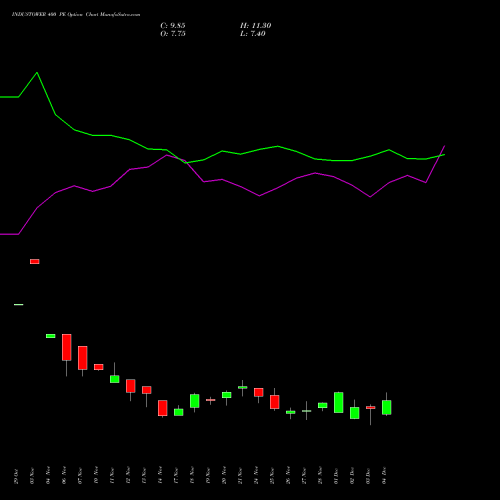Image resolution: width=500 pixels, height=500 pixels.
Task: Click the 06 Nov date label
Action: tap(65, 476)
